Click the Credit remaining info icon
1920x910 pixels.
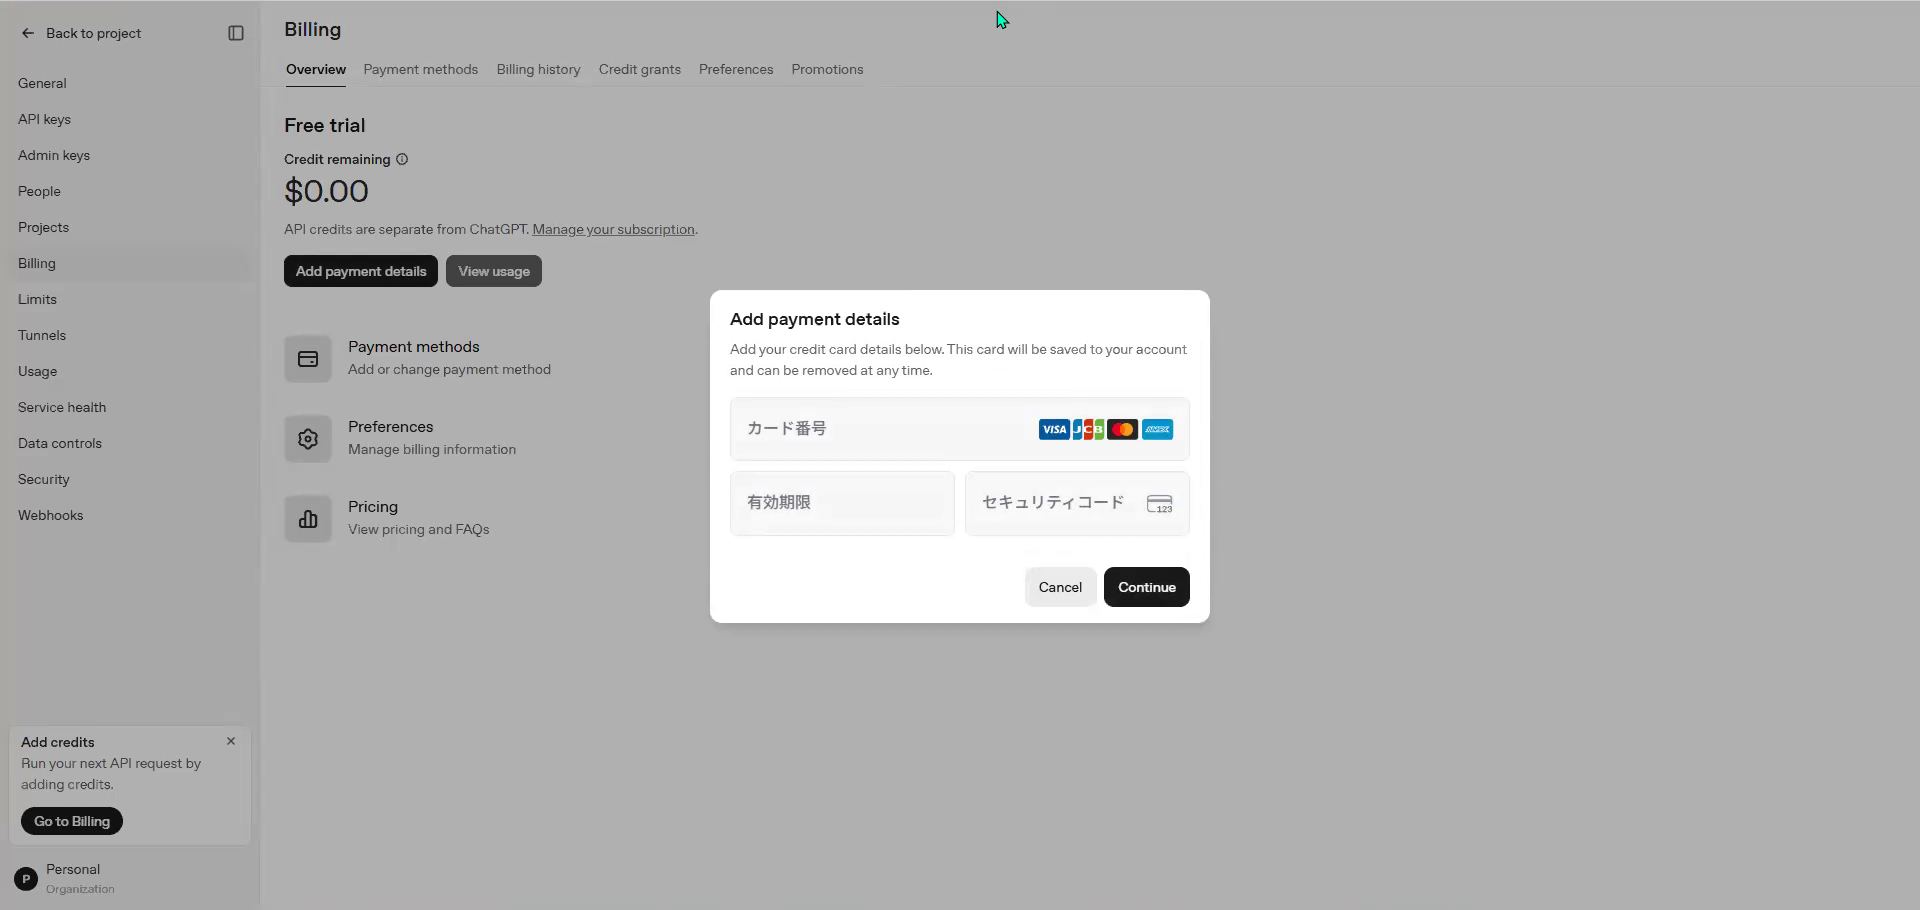coord(402,159)
